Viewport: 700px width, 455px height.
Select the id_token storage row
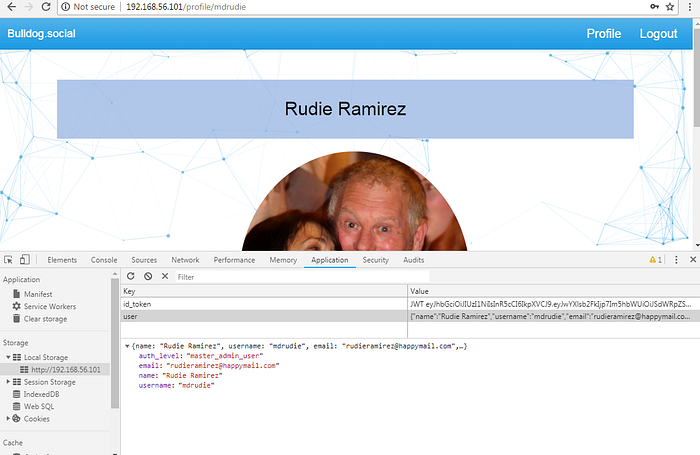[x=260, y=303]
